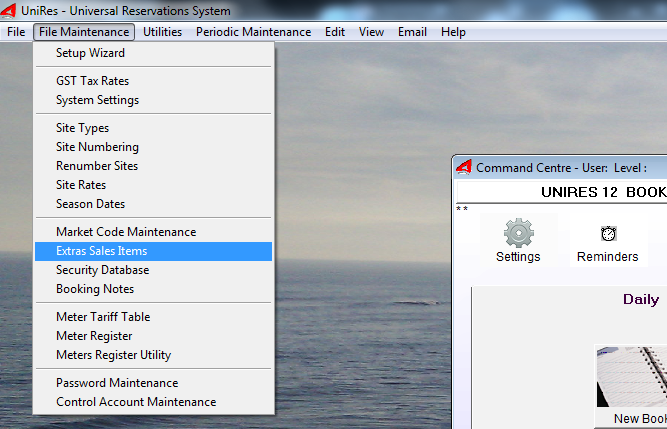
Task: Open Site Rates
Action: coord(154,185)
